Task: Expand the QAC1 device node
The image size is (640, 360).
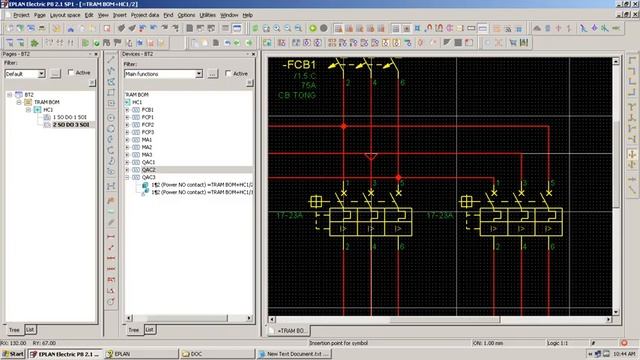Action: click(127, 162)
